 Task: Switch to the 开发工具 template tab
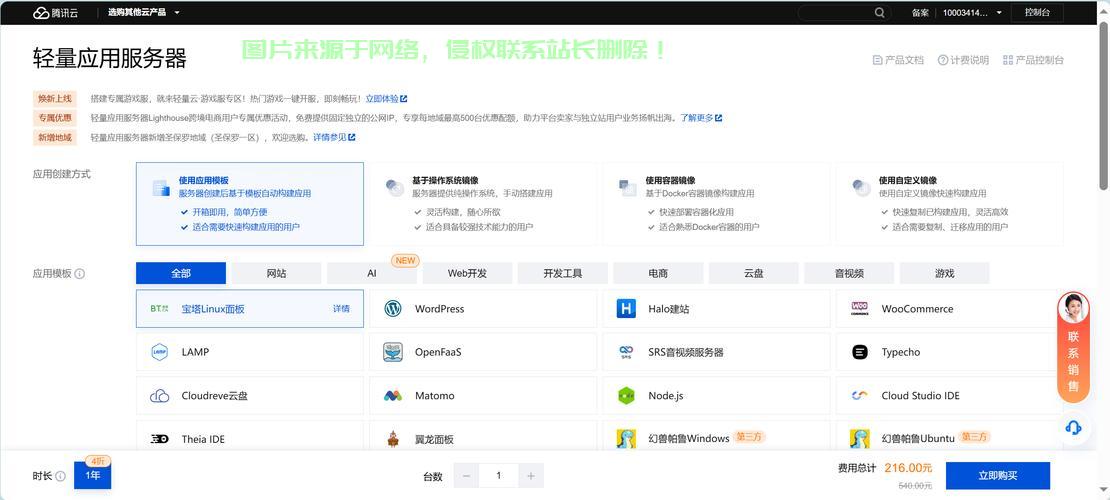[563, 273]
